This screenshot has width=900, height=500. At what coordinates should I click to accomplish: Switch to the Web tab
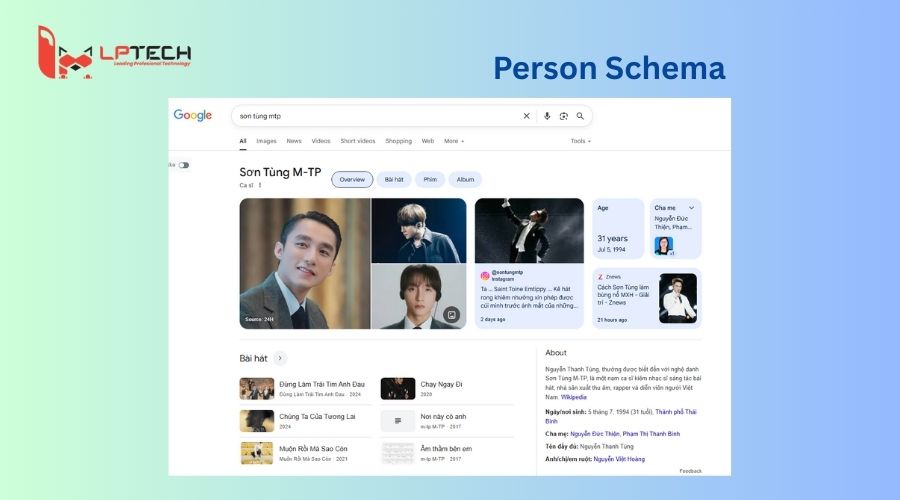pos(428,141)
